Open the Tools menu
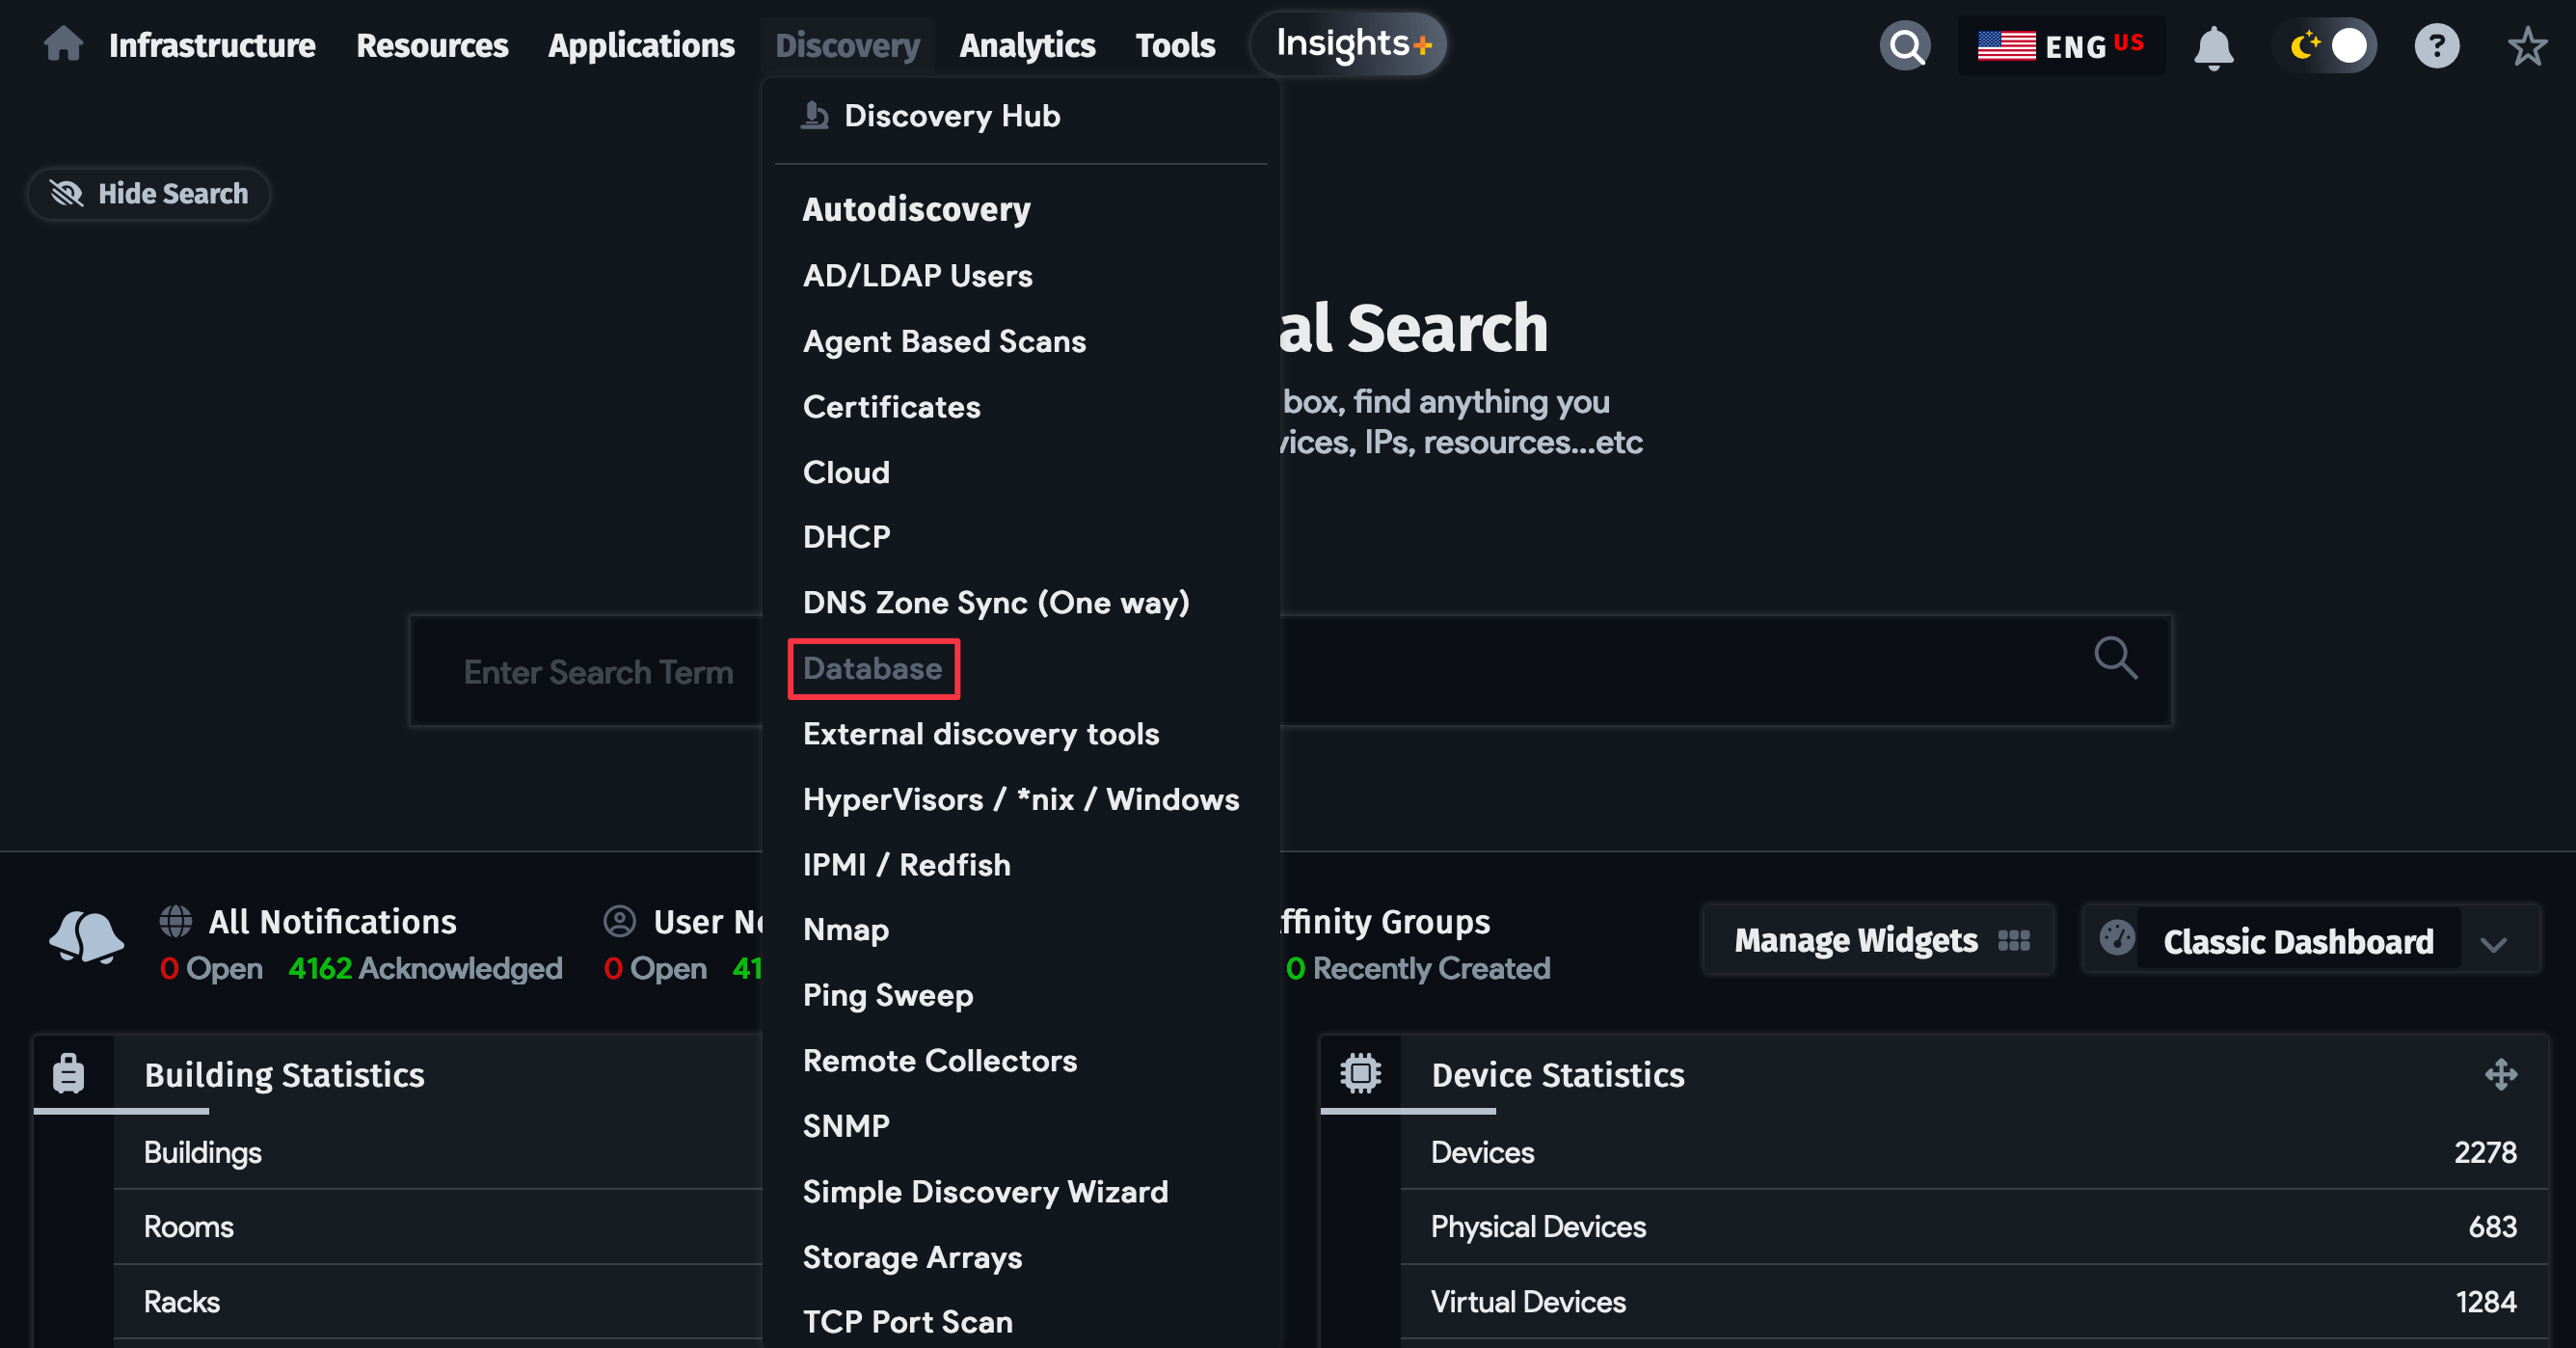Viewport: 2576px width, 1348px height. coord(1175,45)
